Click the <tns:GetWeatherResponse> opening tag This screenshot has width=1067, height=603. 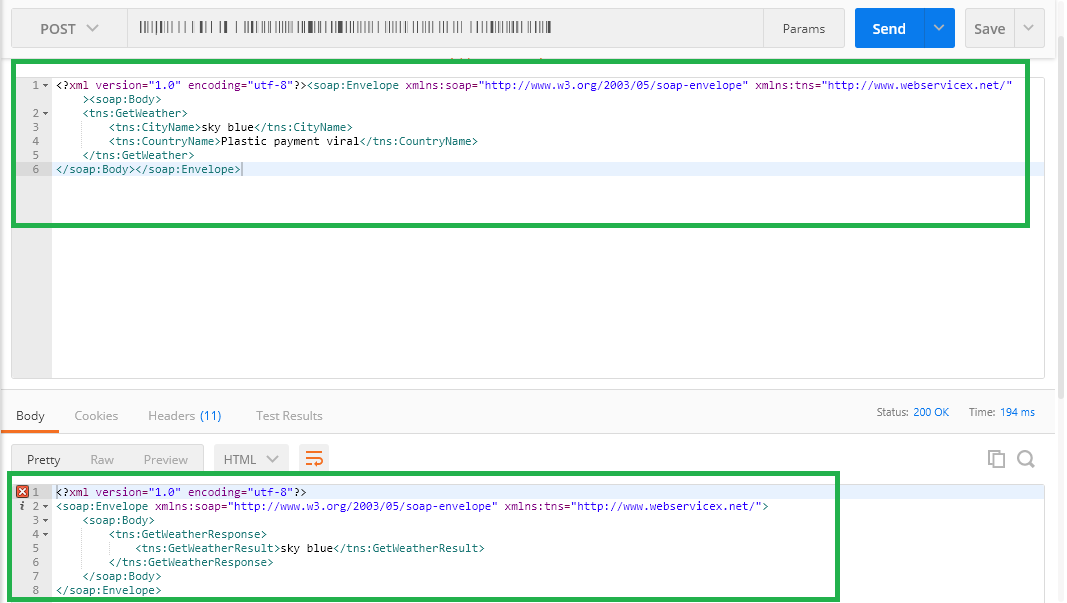(188, 534)
